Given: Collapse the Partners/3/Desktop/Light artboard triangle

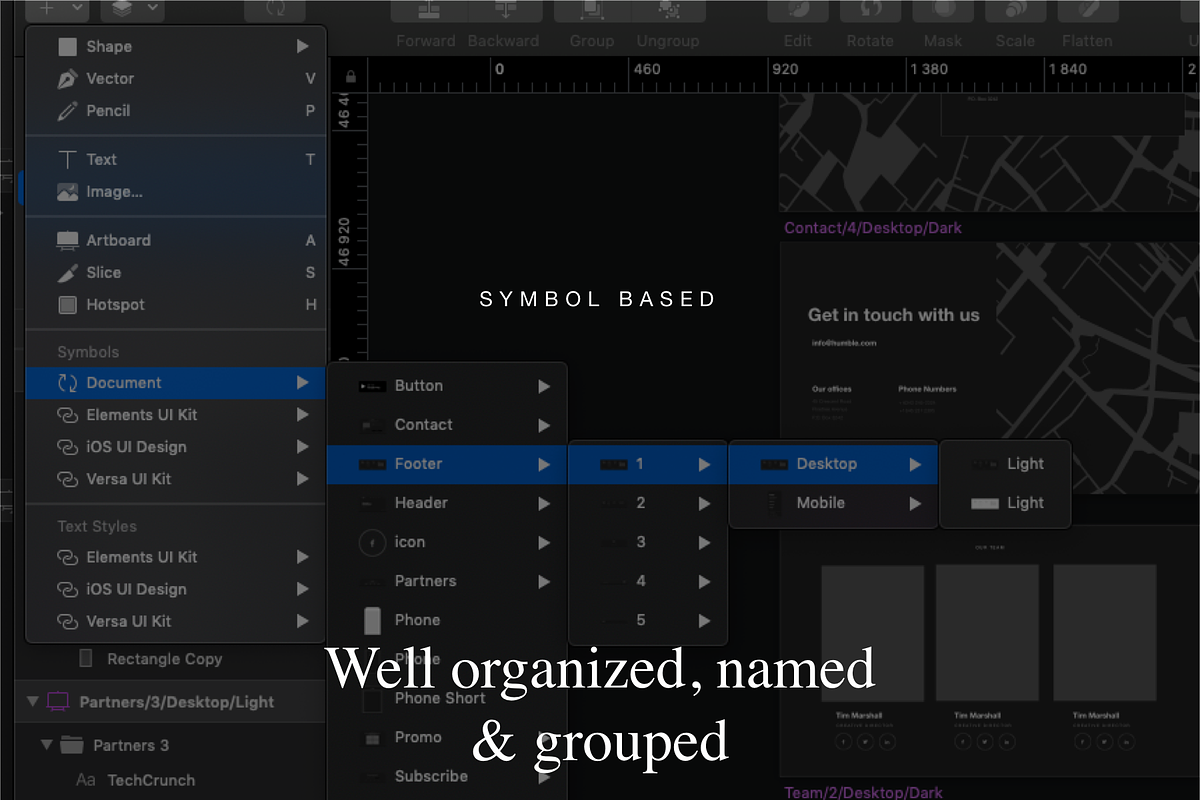Looking at the screenshot, I should (32, 701).
